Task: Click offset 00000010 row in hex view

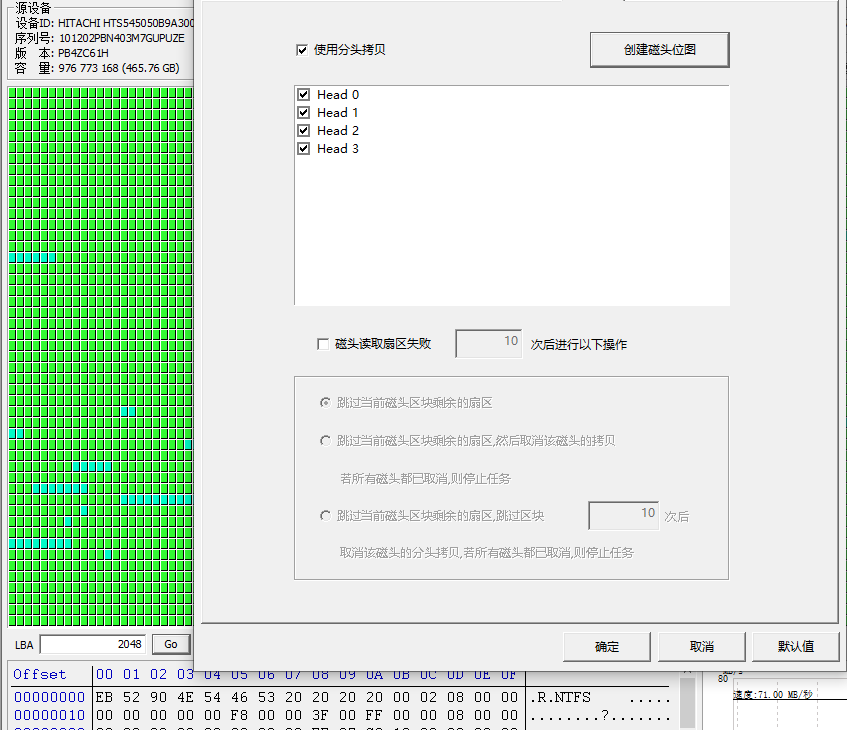Action: click(340, 715)
